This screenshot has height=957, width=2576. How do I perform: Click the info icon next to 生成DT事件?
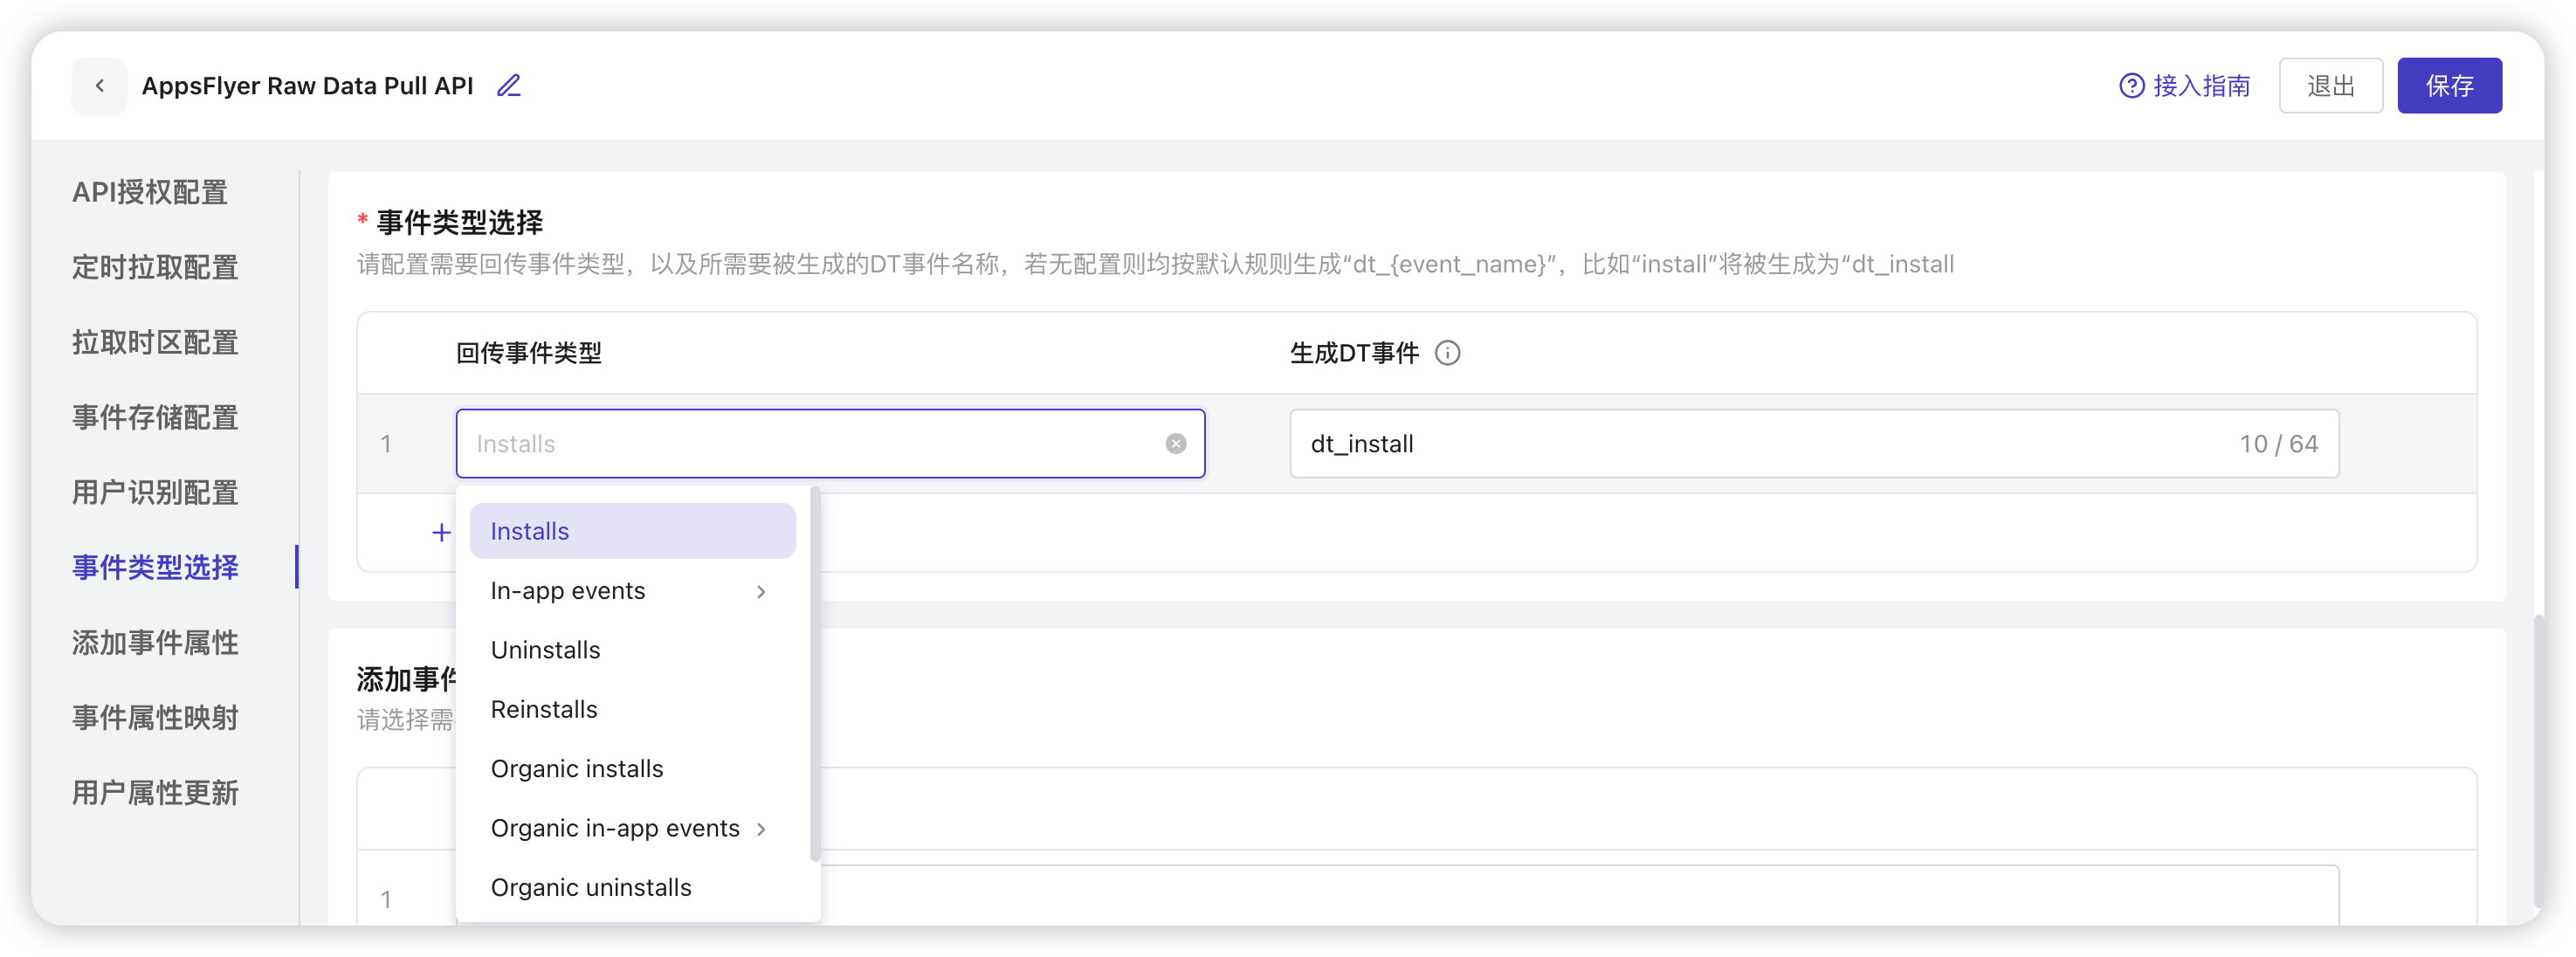(x=1449, y=352)
